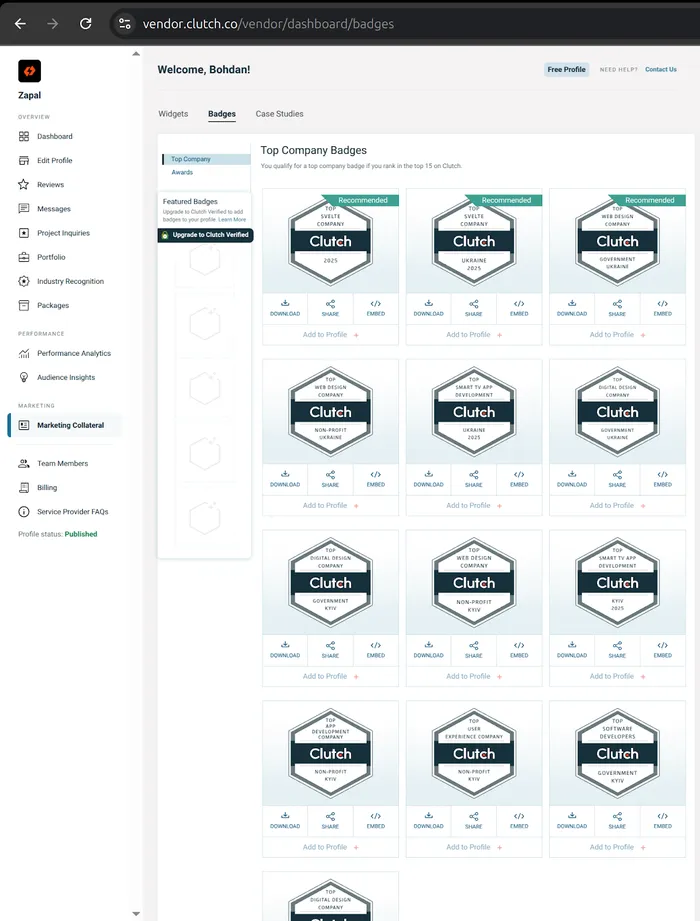This screenshot has width=700, height=921.
Task: Add Top Svelte Company 2025 badge to profile
Action: [331, 335]
